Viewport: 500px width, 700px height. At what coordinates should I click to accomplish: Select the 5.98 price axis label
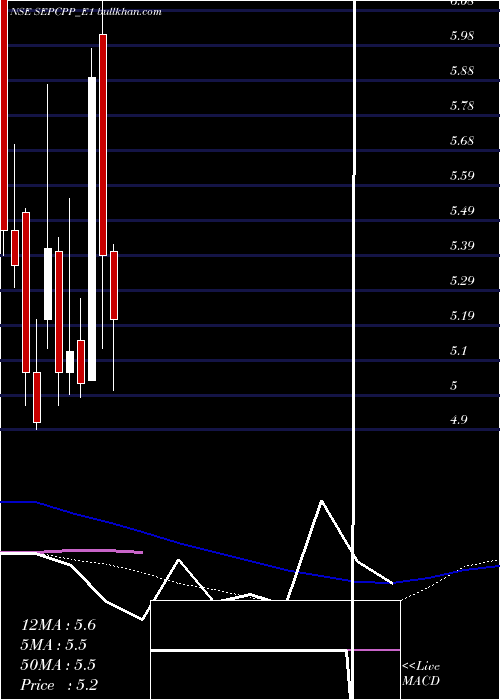tap(462, 36)
